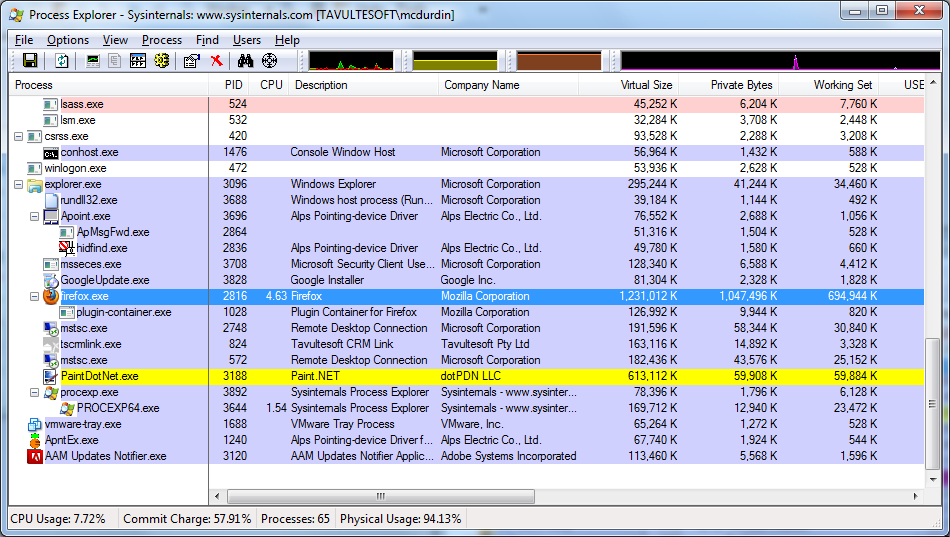
Task: Collapse the firefox.exe tree node
Action: coord(35,296)
